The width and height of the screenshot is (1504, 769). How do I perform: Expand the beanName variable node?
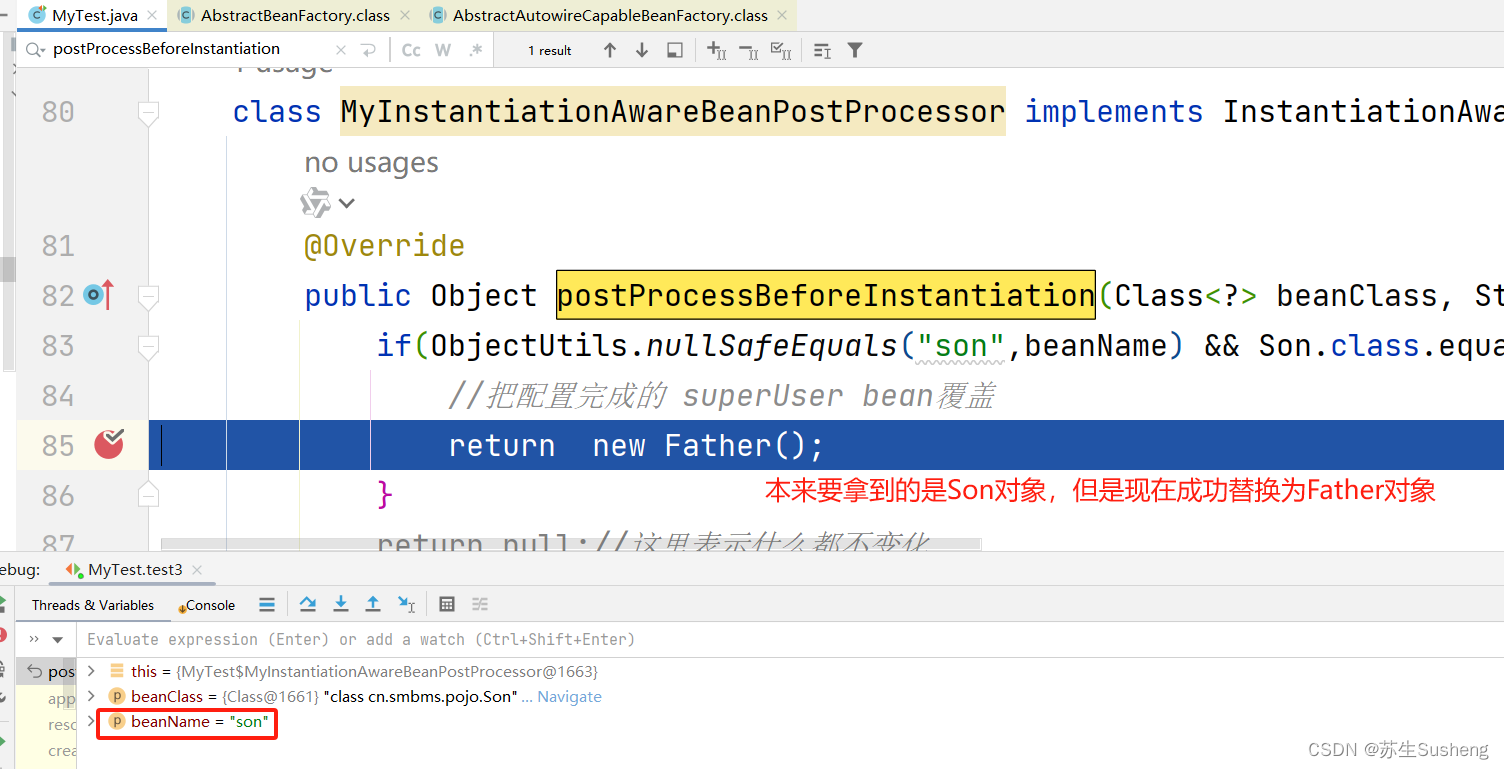pyautogui.click(x=92, y=721)
